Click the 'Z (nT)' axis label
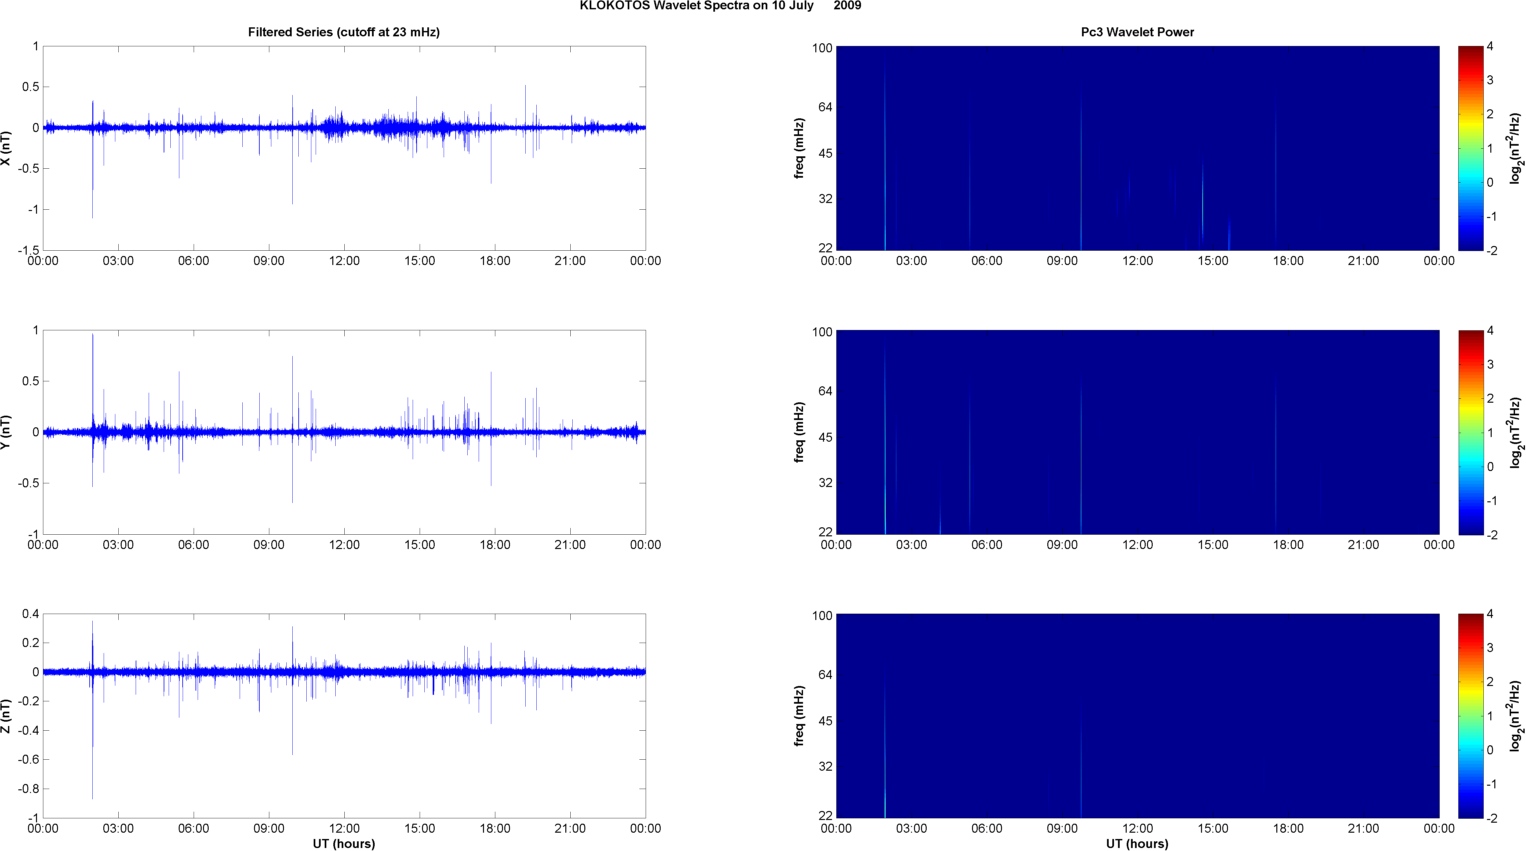The width and height of the screenshot is (1526, 851). point(7,716)
